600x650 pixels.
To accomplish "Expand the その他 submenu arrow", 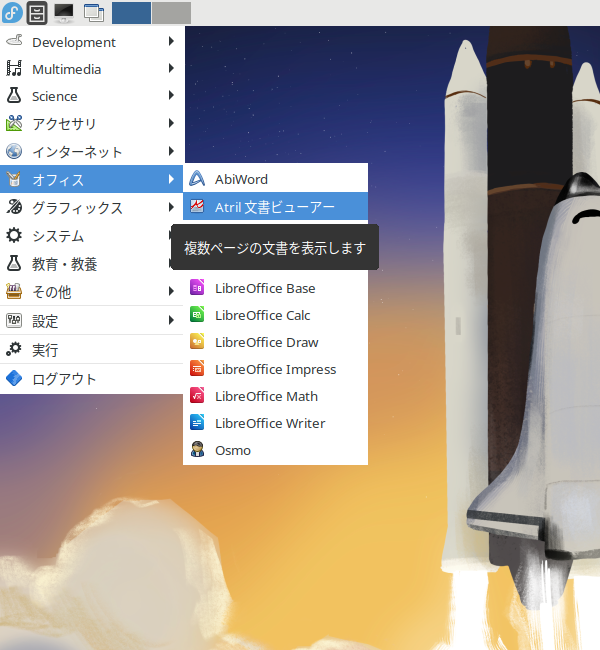I will pos(171,291).
